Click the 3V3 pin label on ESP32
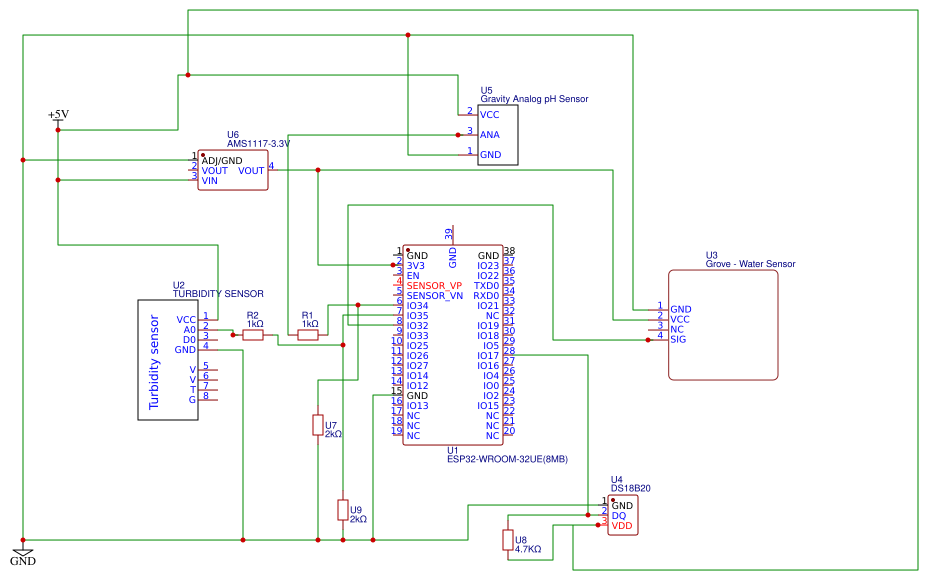Image resolution: width=928 pixels, height=580 pixels. click(x=415, y=266)
